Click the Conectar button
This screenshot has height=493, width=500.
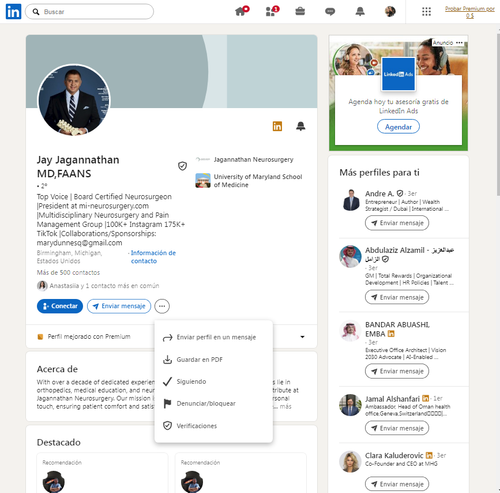60,306
